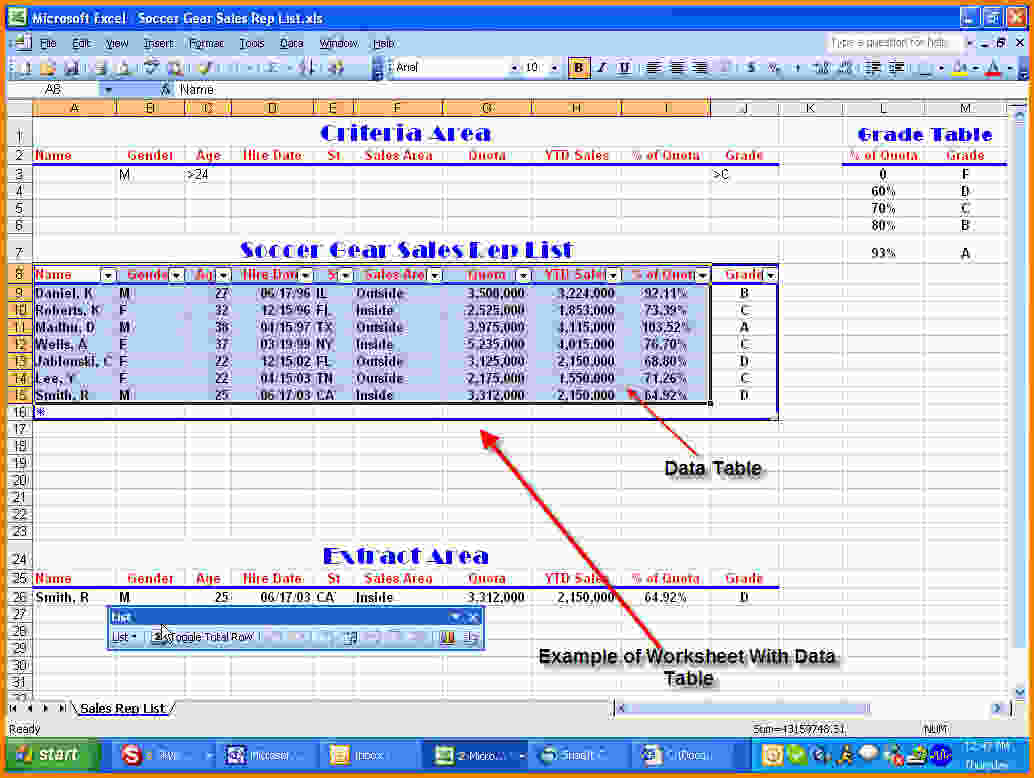Image resolution: width=1034 pixels, height=778 pixels.
Task: Expand the font name combo box
Action: 515,68
